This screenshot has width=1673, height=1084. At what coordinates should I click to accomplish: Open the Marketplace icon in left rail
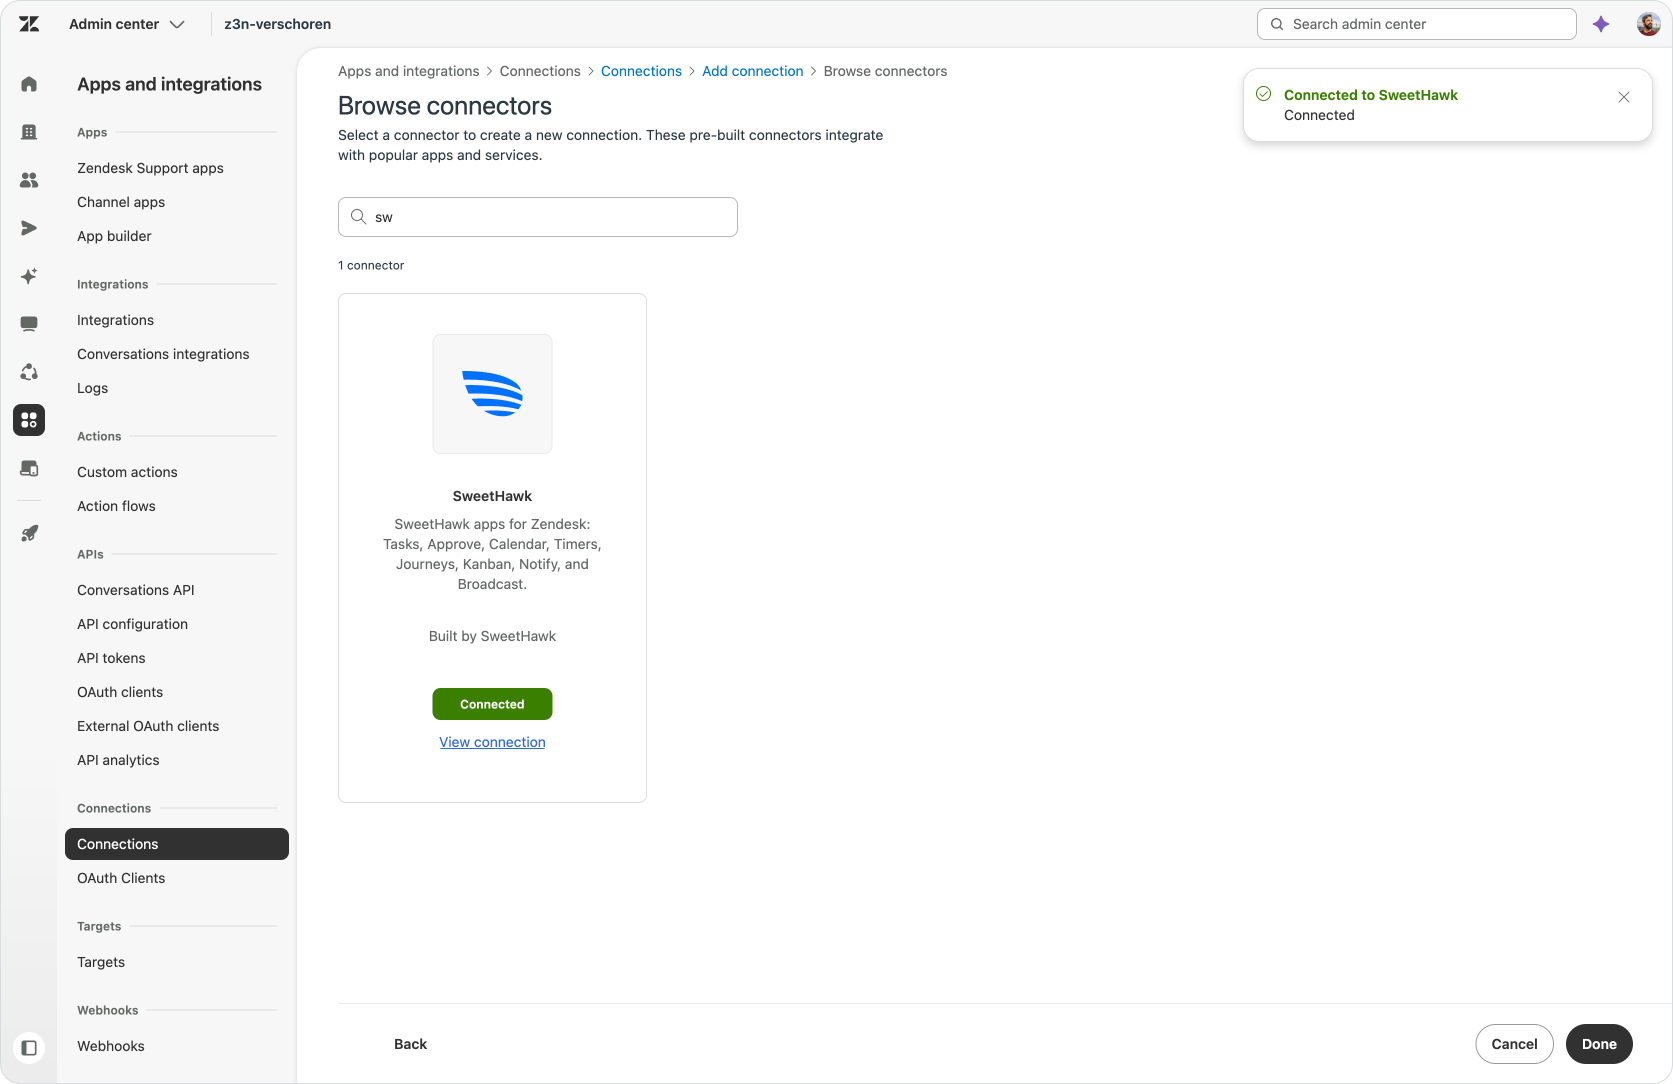pos(29,468)
